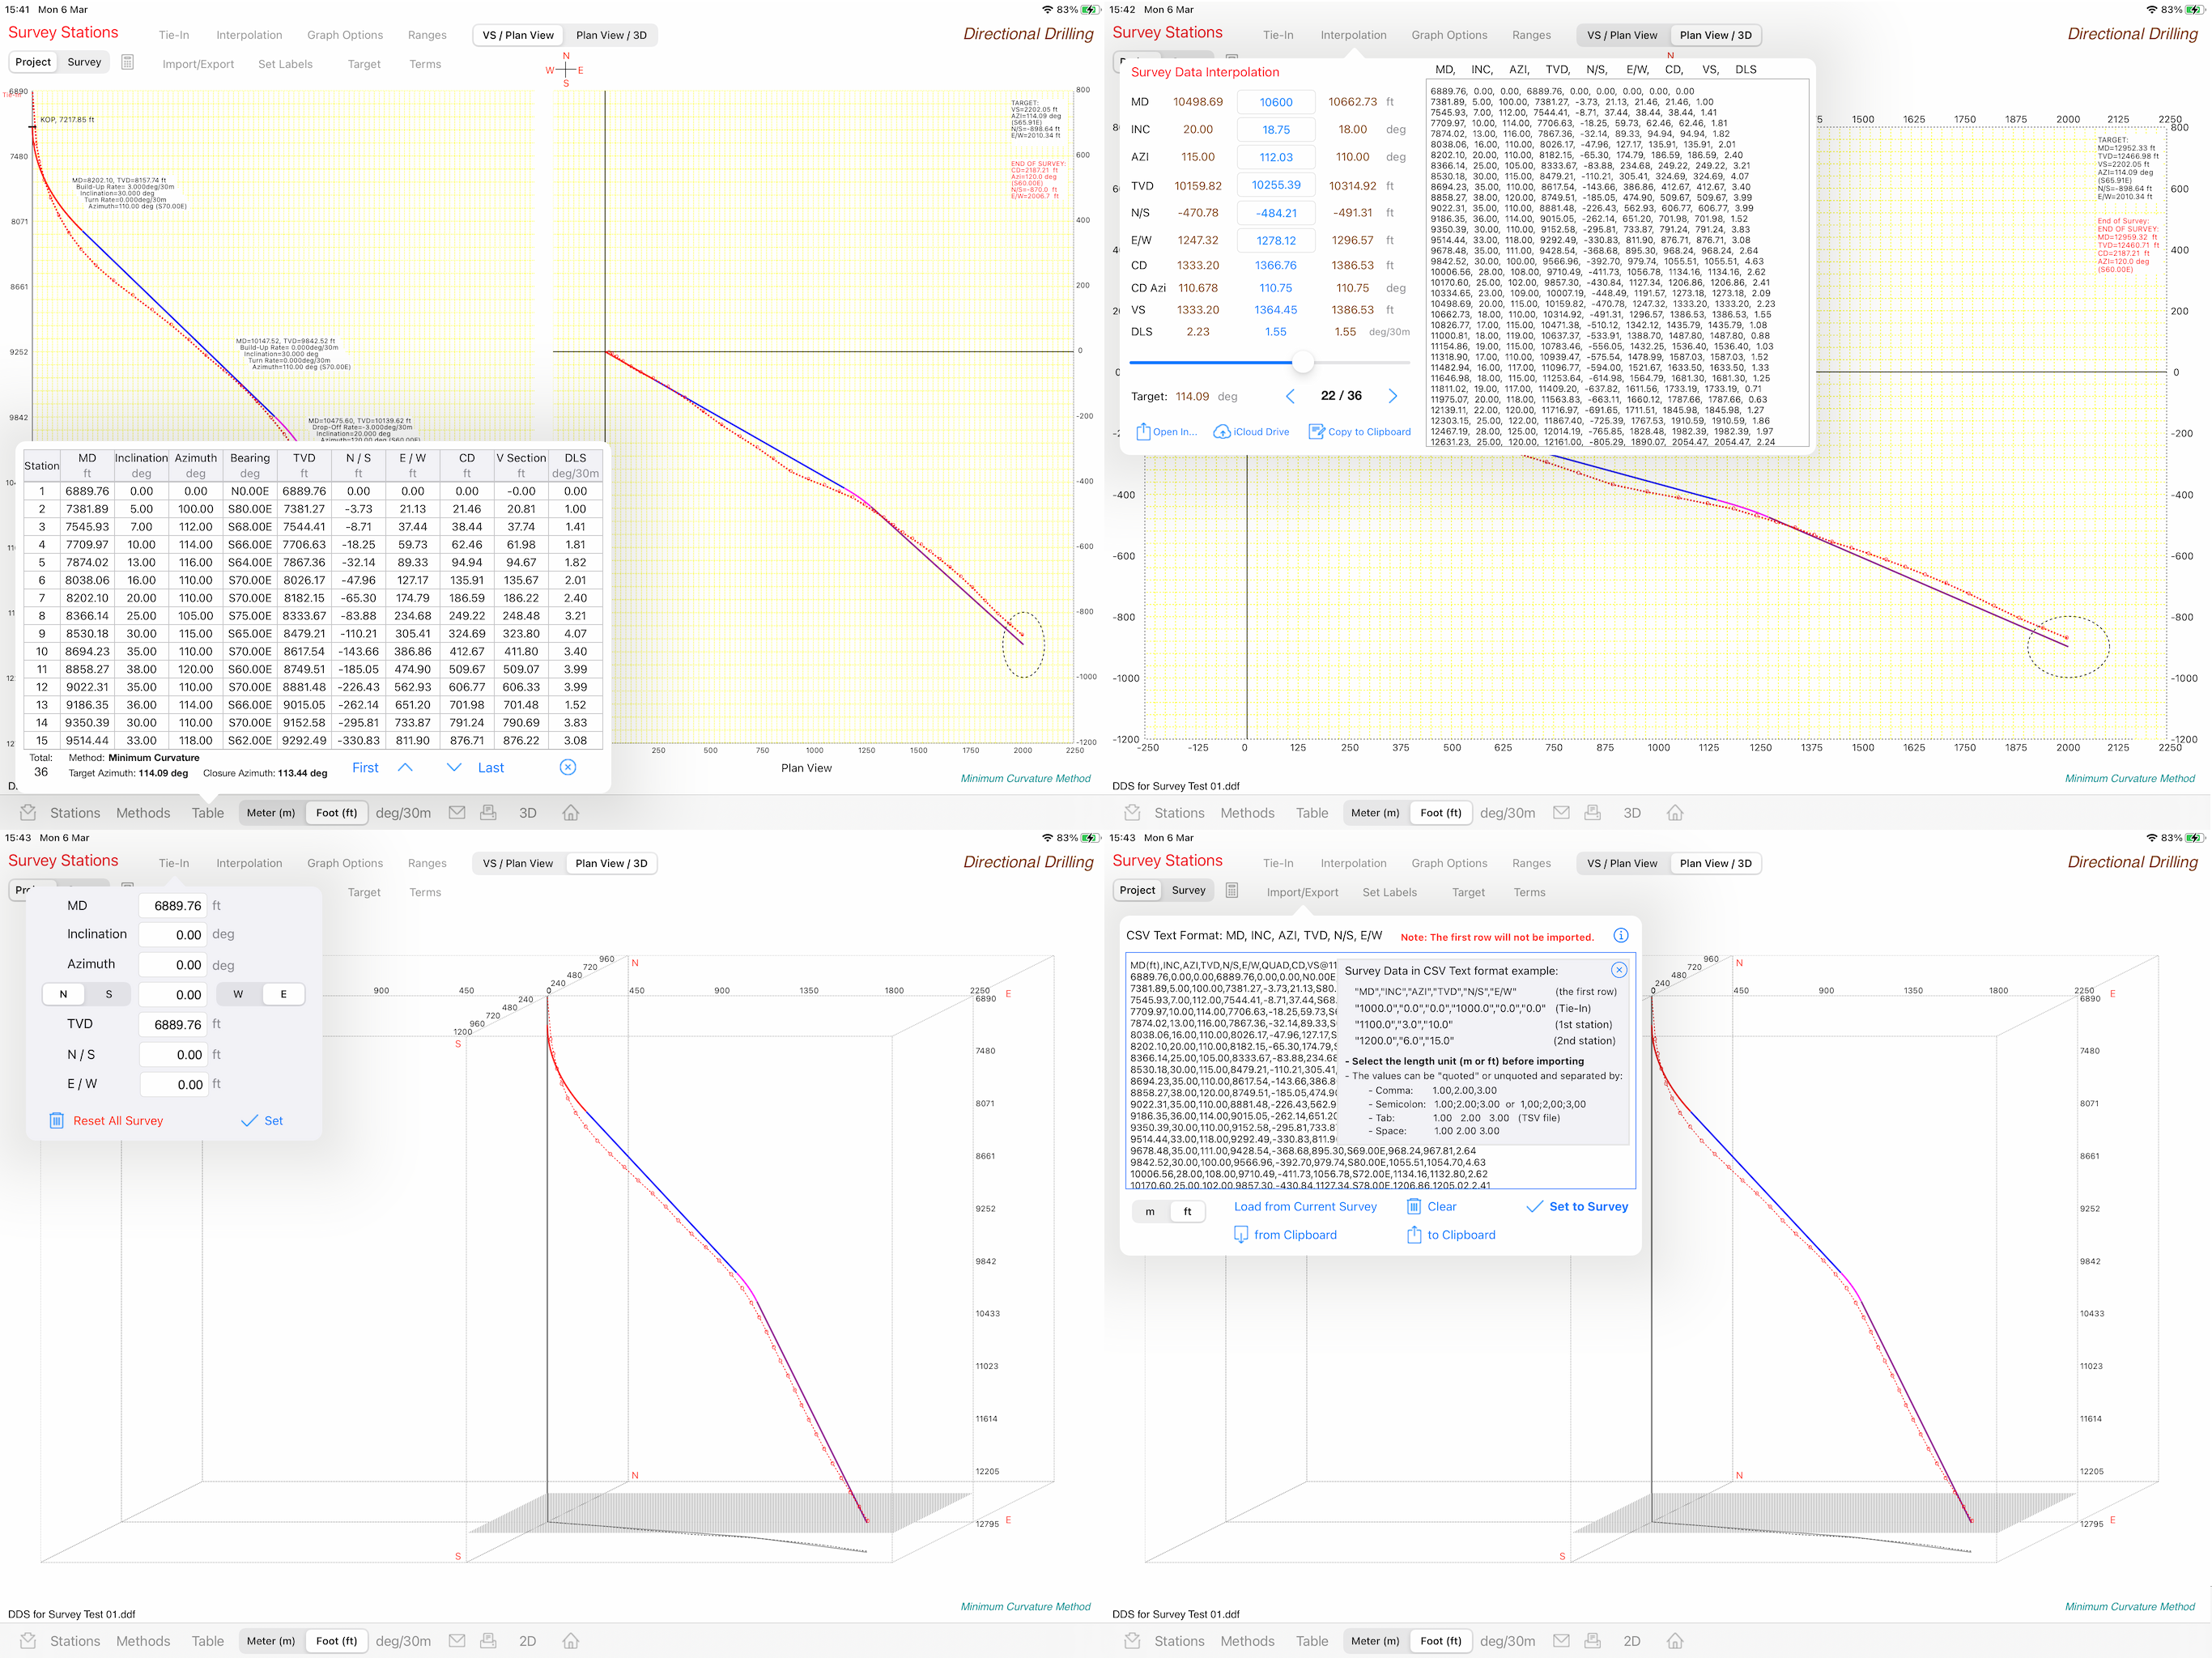This screenshot has height=1658, width=2212.
Task: Go to previous interpolation station, left chevron
Action: click(x=1290, y=396)
